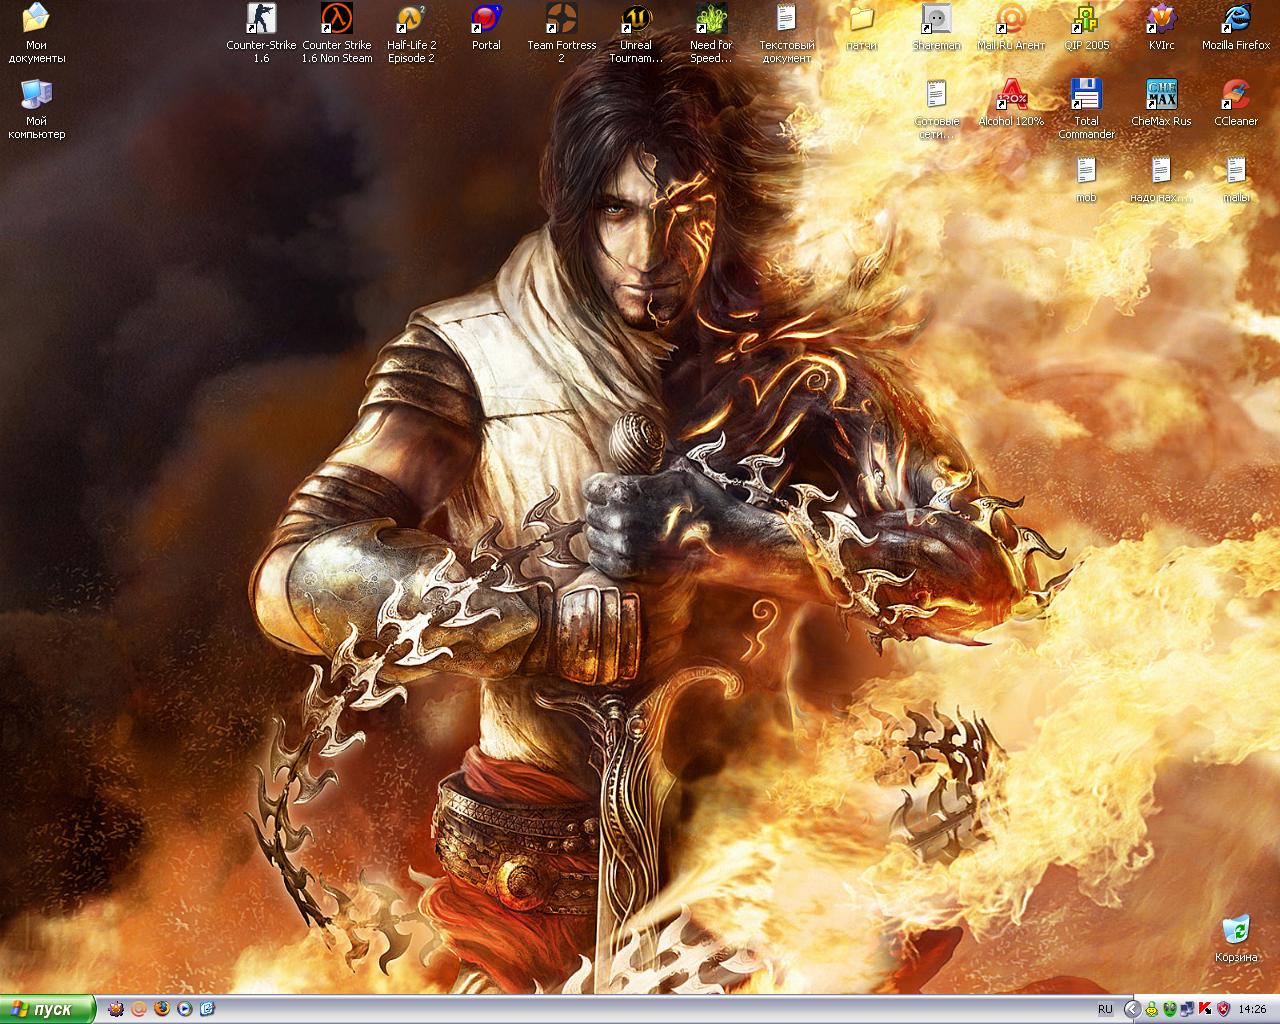1280x1024 pixels.
Task: Launch KVIrc from quick launch bar
Action: click(116, 1009)
